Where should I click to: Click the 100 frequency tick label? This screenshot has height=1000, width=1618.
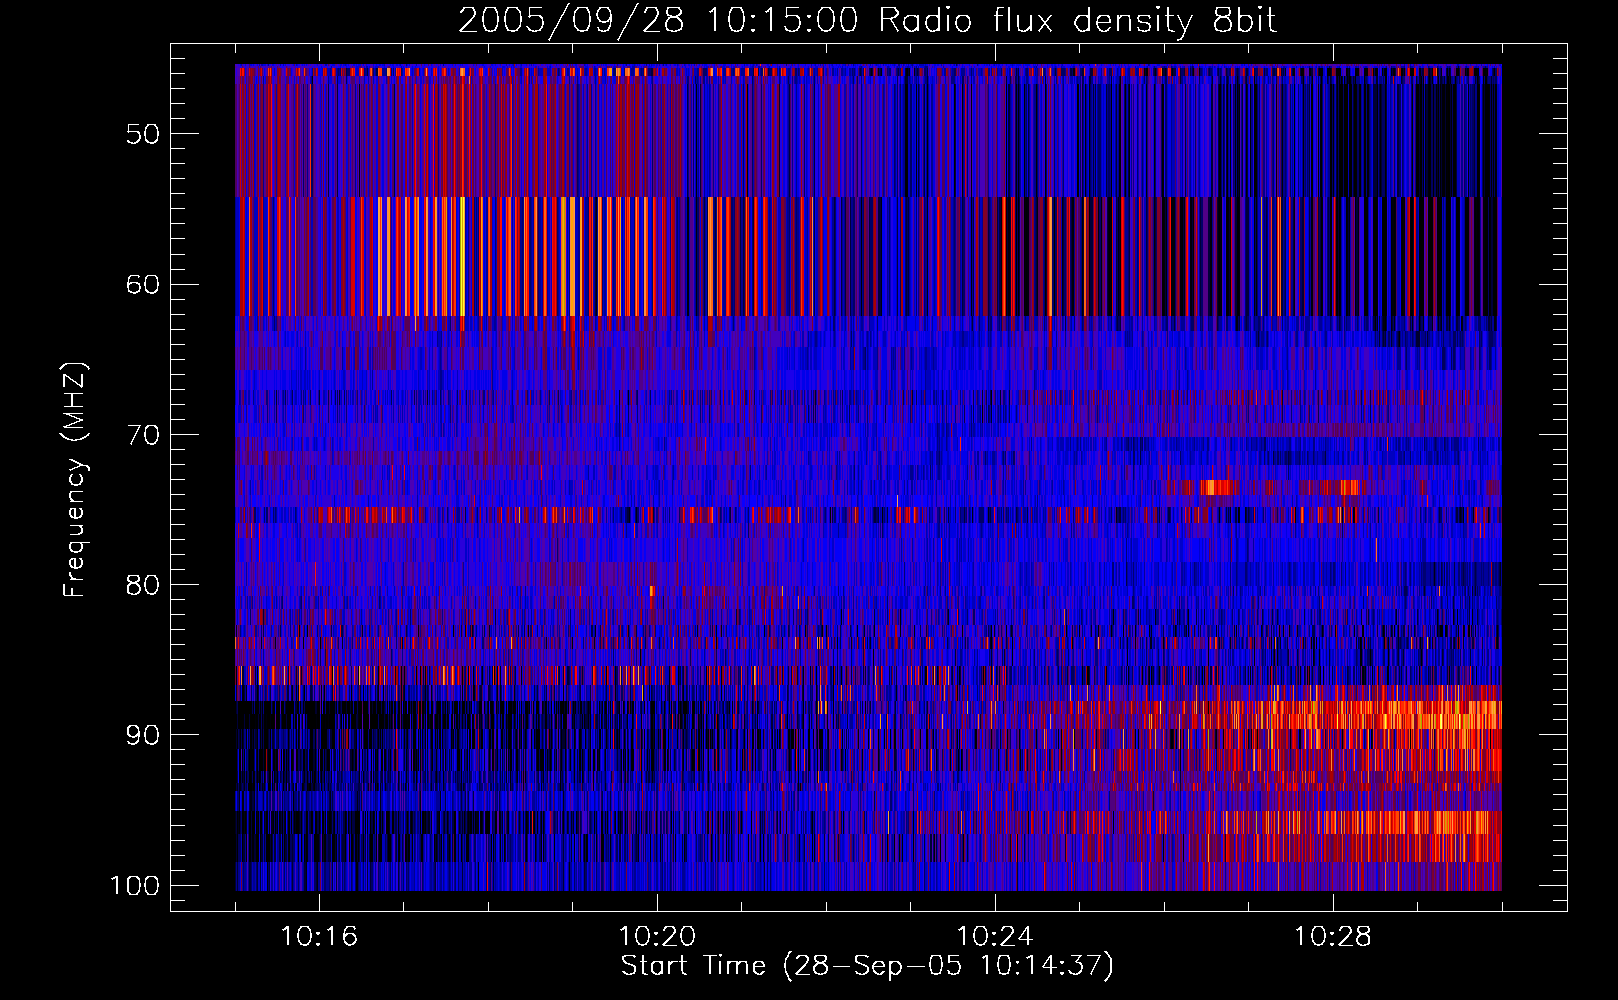pyautogui.click(x=135, y=886)
